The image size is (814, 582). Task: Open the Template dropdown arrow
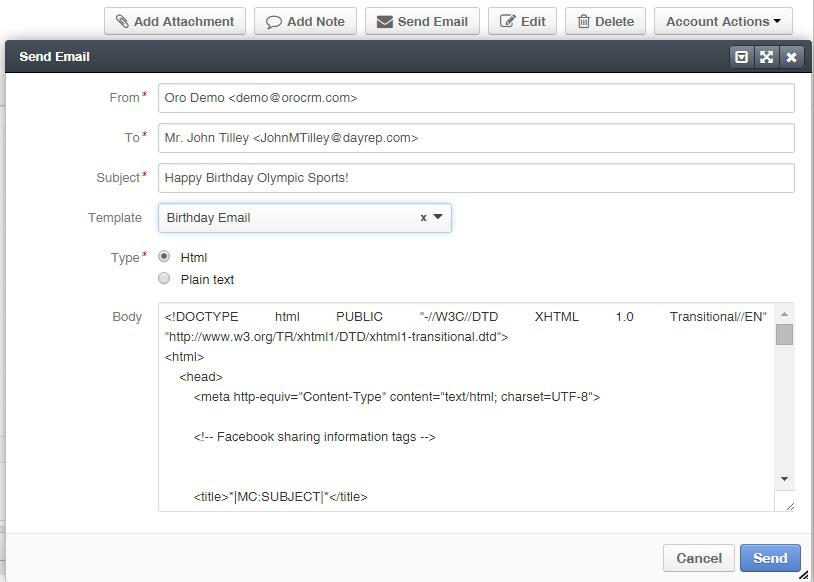pos(438,217)
